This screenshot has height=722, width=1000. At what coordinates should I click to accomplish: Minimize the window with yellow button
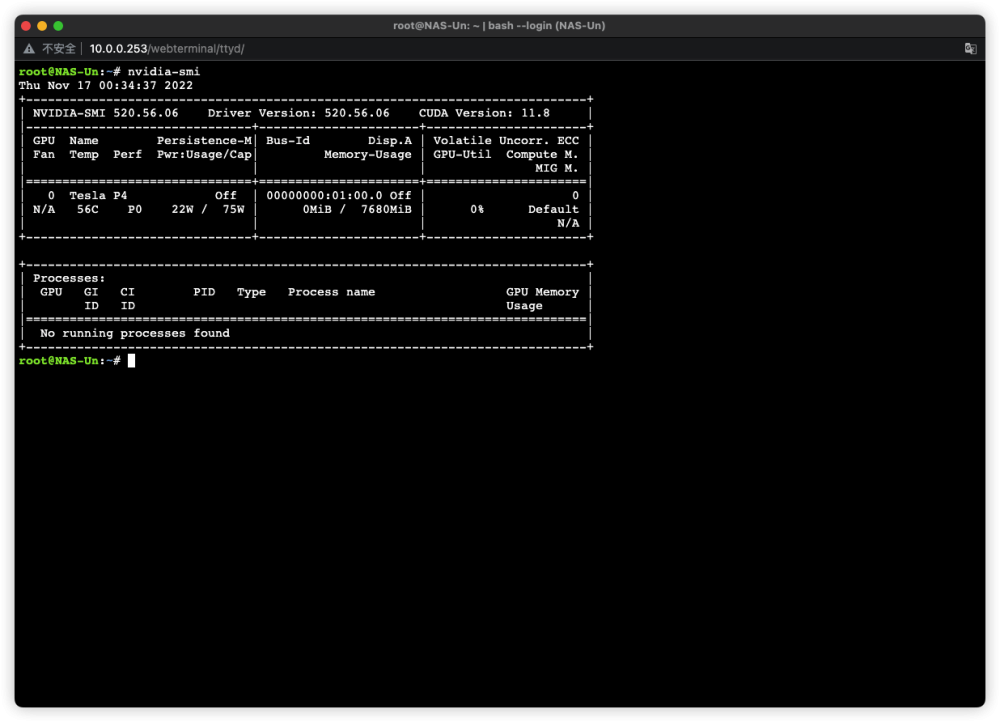(42, 26)
